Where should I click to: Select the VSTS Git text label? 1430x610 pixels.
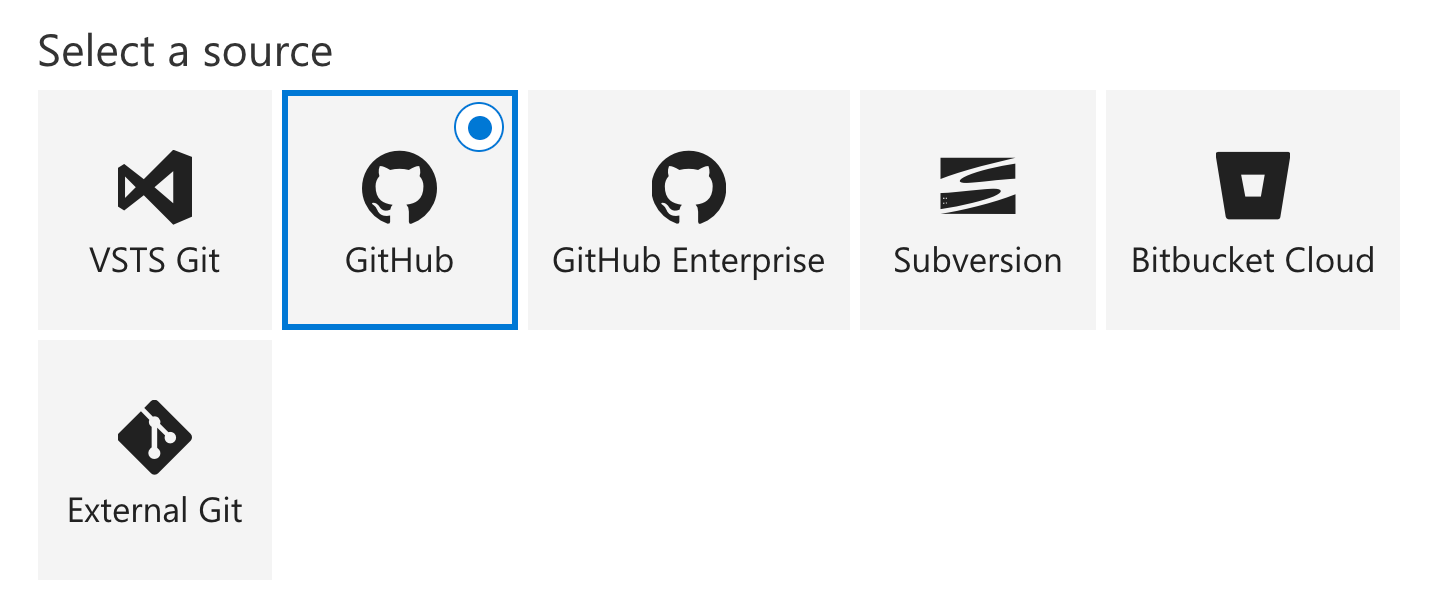pyautogui.click(x=154, y=261)
